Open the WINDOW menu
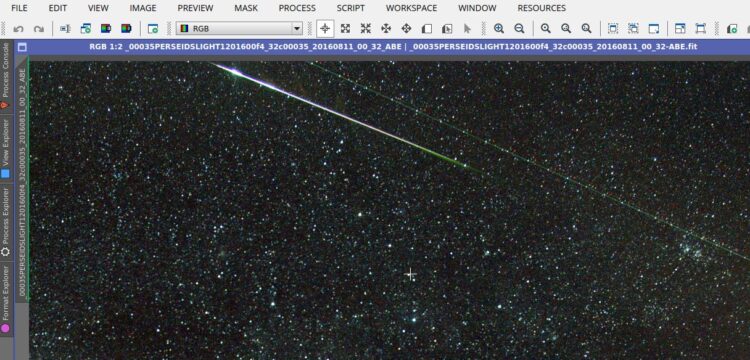Screen dimensions: 750x360 [x=477, y=8]
